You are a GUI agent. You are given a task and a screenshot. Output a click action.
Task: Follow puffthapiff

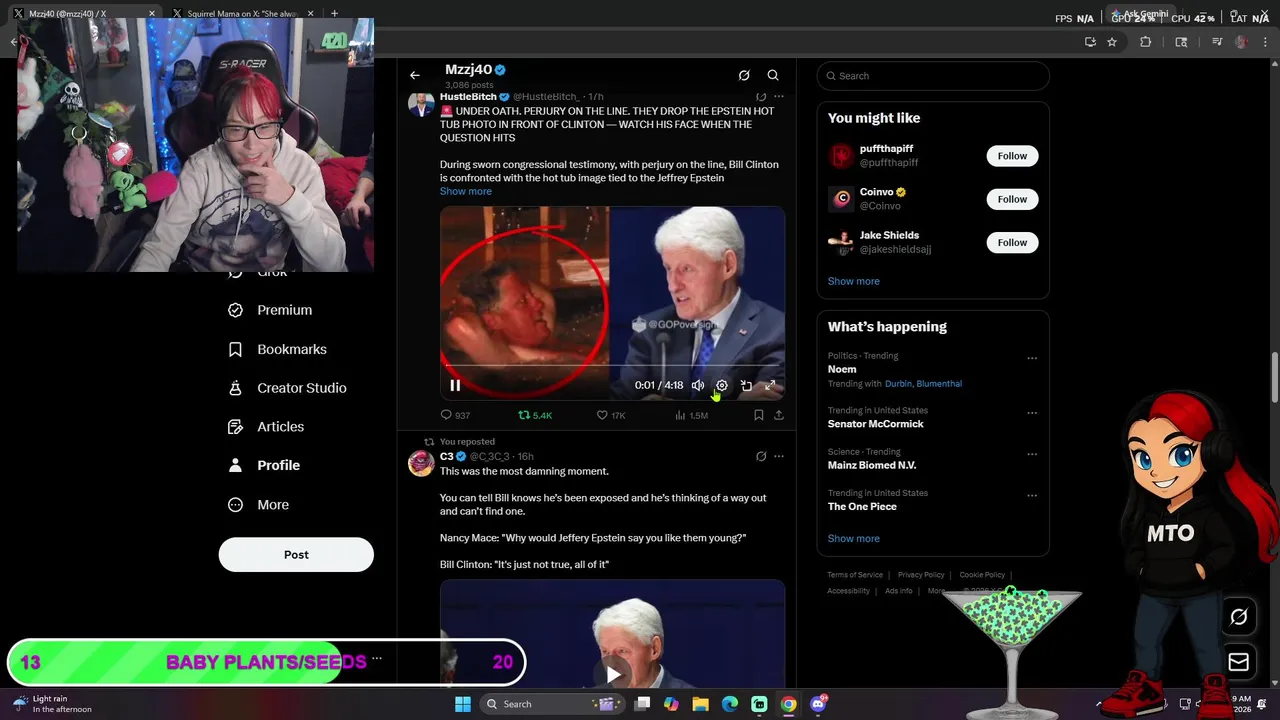pos(1012,156)
